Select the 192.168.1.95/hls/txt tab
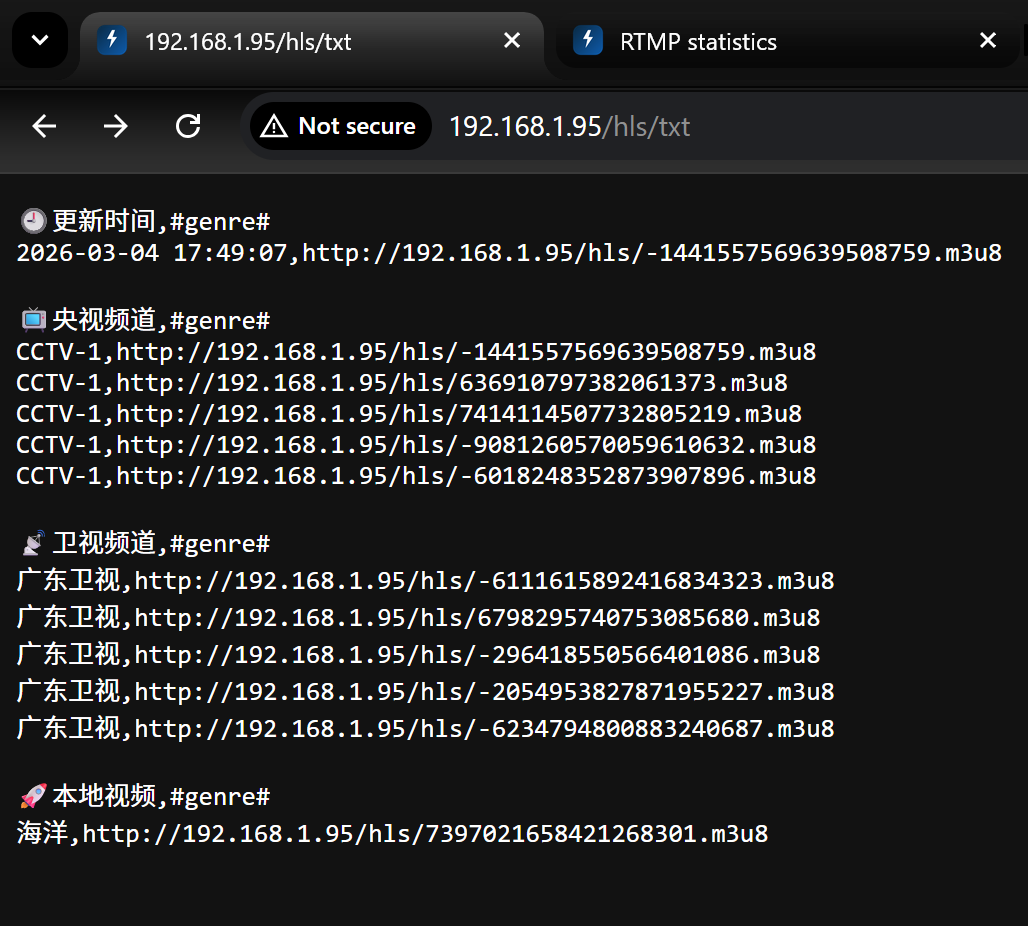1028x926 pixels. pos(250,41)
